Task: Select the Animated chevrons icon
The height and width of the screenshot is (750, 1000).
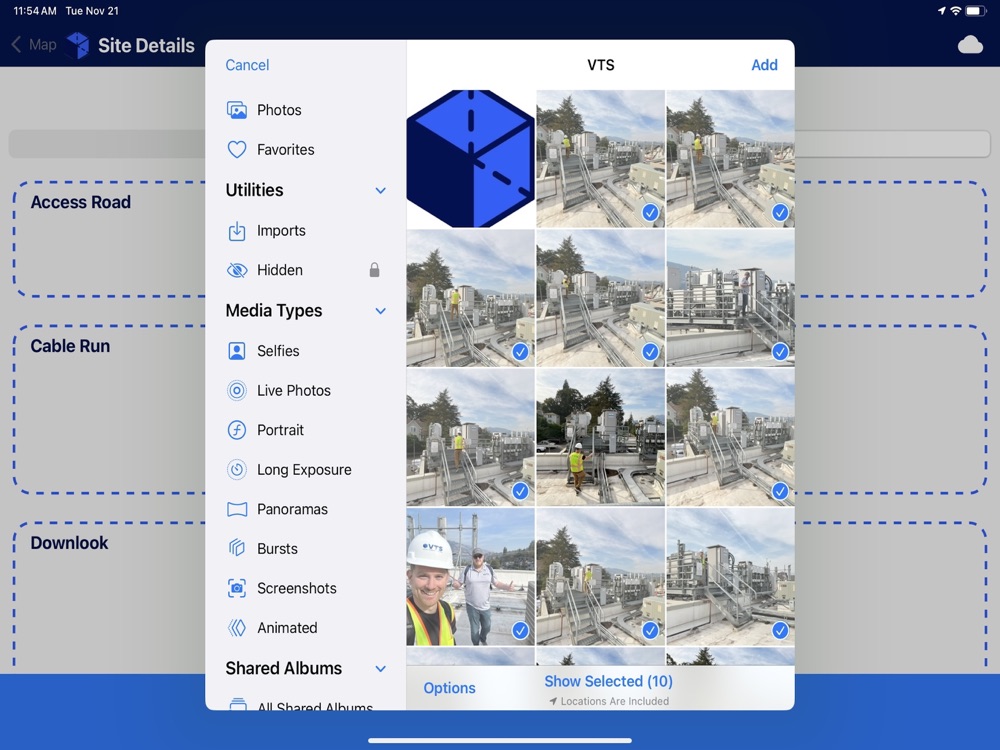Action: point(237,628)
